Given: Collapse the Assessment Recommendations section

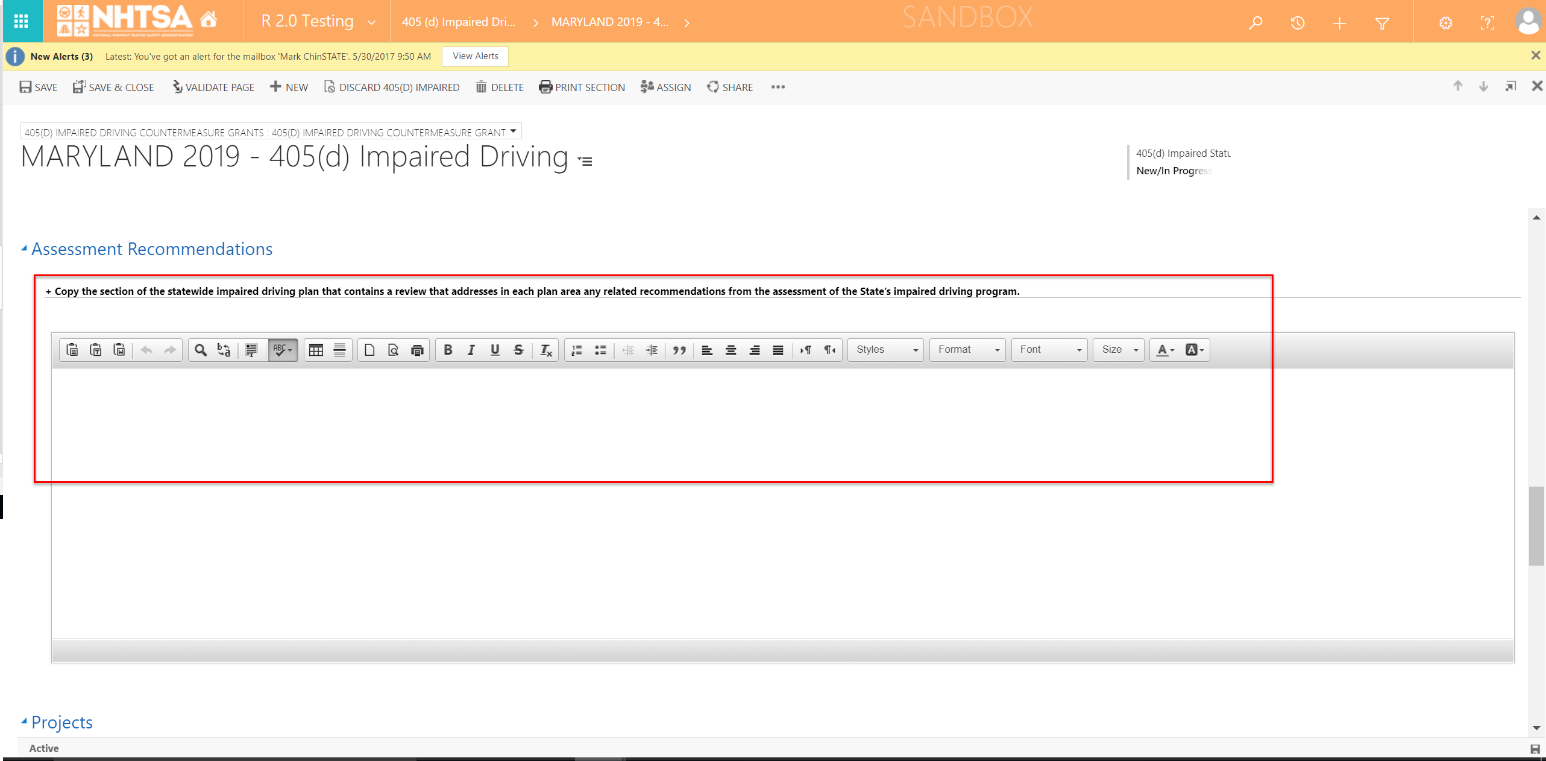Looking at the screenshot, I should tap(25, 249).
